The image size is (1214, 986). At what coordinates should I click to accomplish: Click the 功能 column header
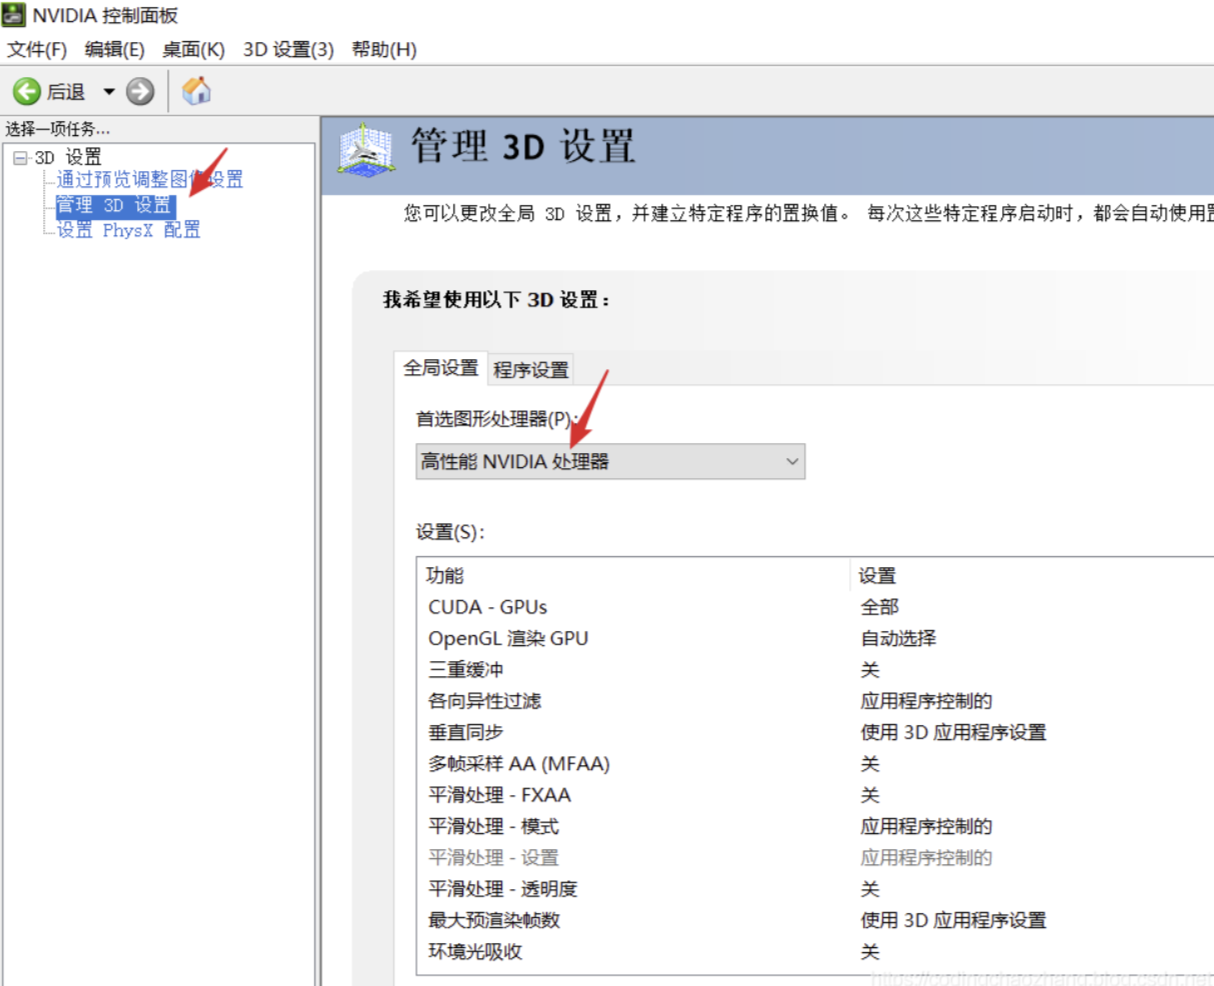coord(633,575)
